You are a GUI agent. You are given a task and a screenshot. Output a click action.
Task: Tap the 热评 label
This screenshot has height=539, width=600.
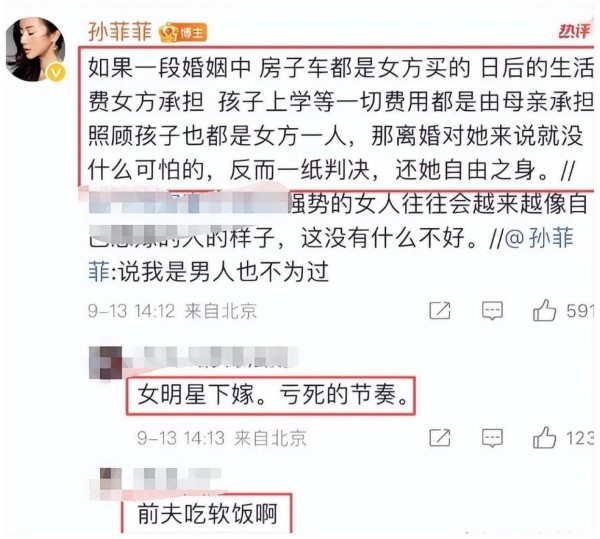574,31
